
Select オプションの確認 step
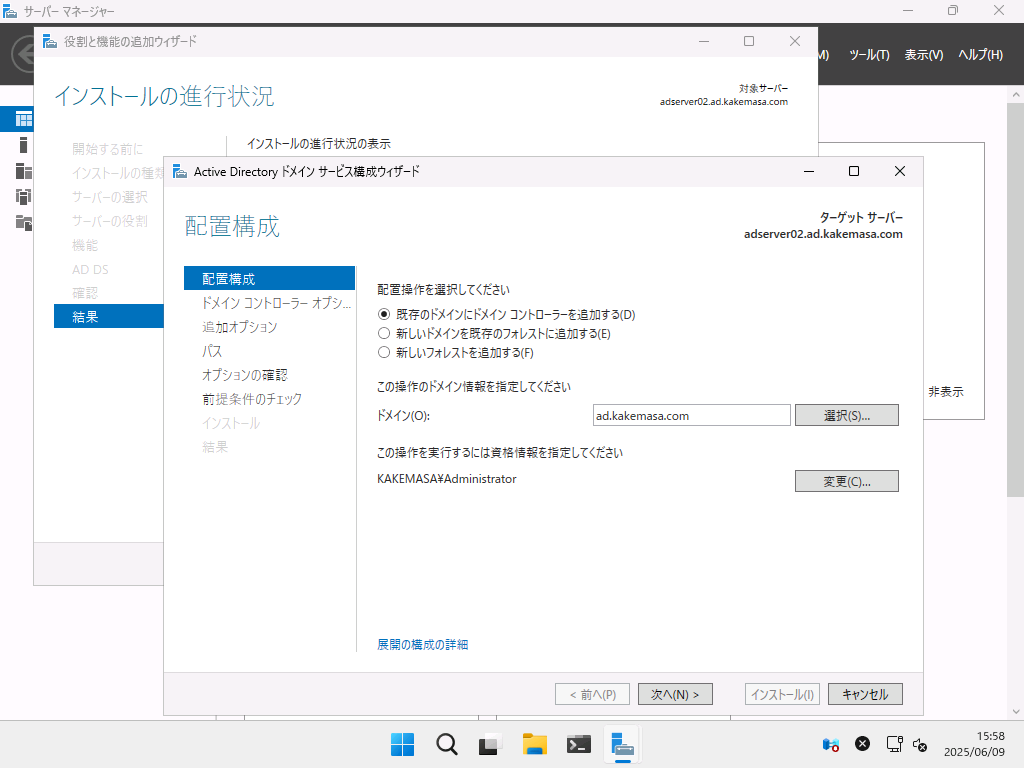[x=244, y=375]
